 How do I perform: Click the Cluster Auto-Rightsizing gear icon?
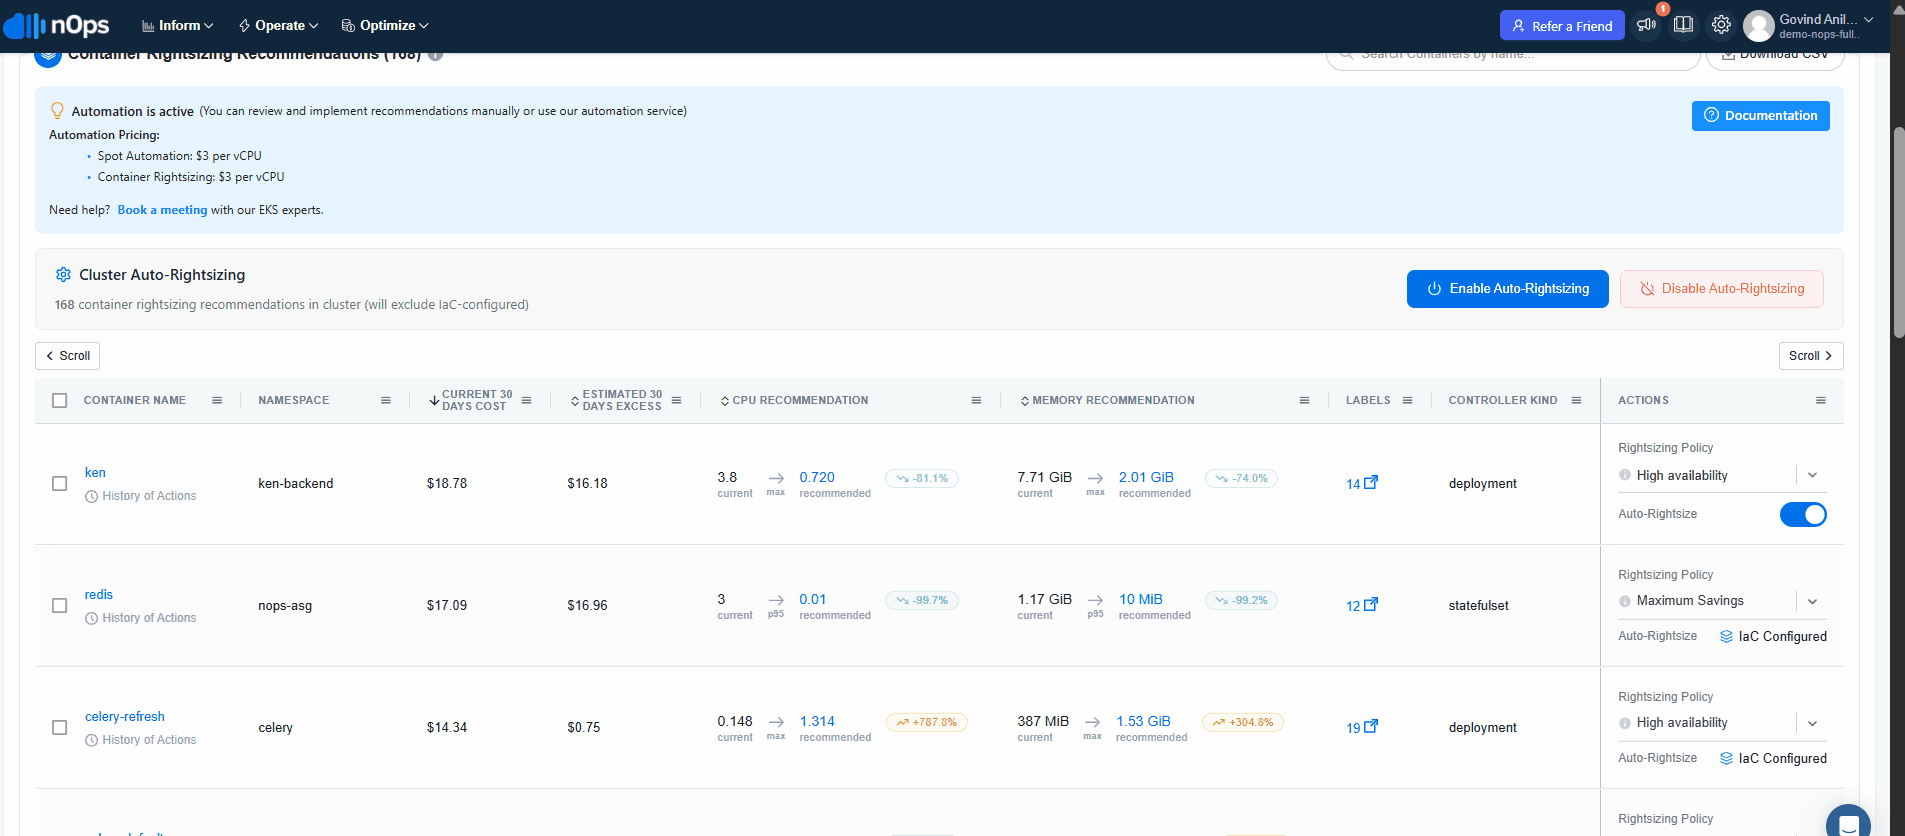click(x=63, y=274)
